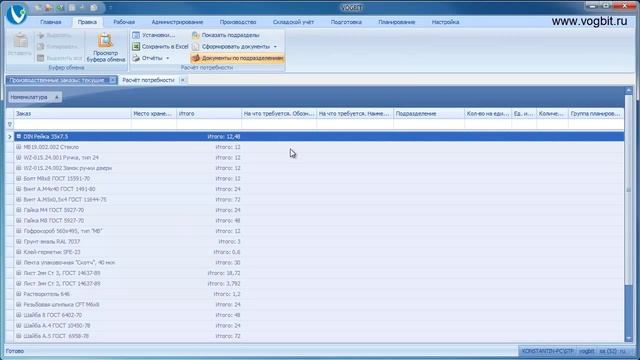Image resolution: width=640 pixels, height=360 pixels.
Task: Sort by the Итого column header
Action: coord(209,113)
